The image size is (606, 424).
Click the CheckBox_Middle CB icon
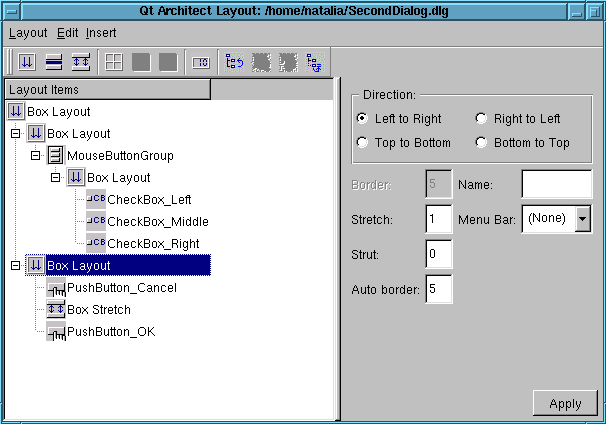click(96, 221)
